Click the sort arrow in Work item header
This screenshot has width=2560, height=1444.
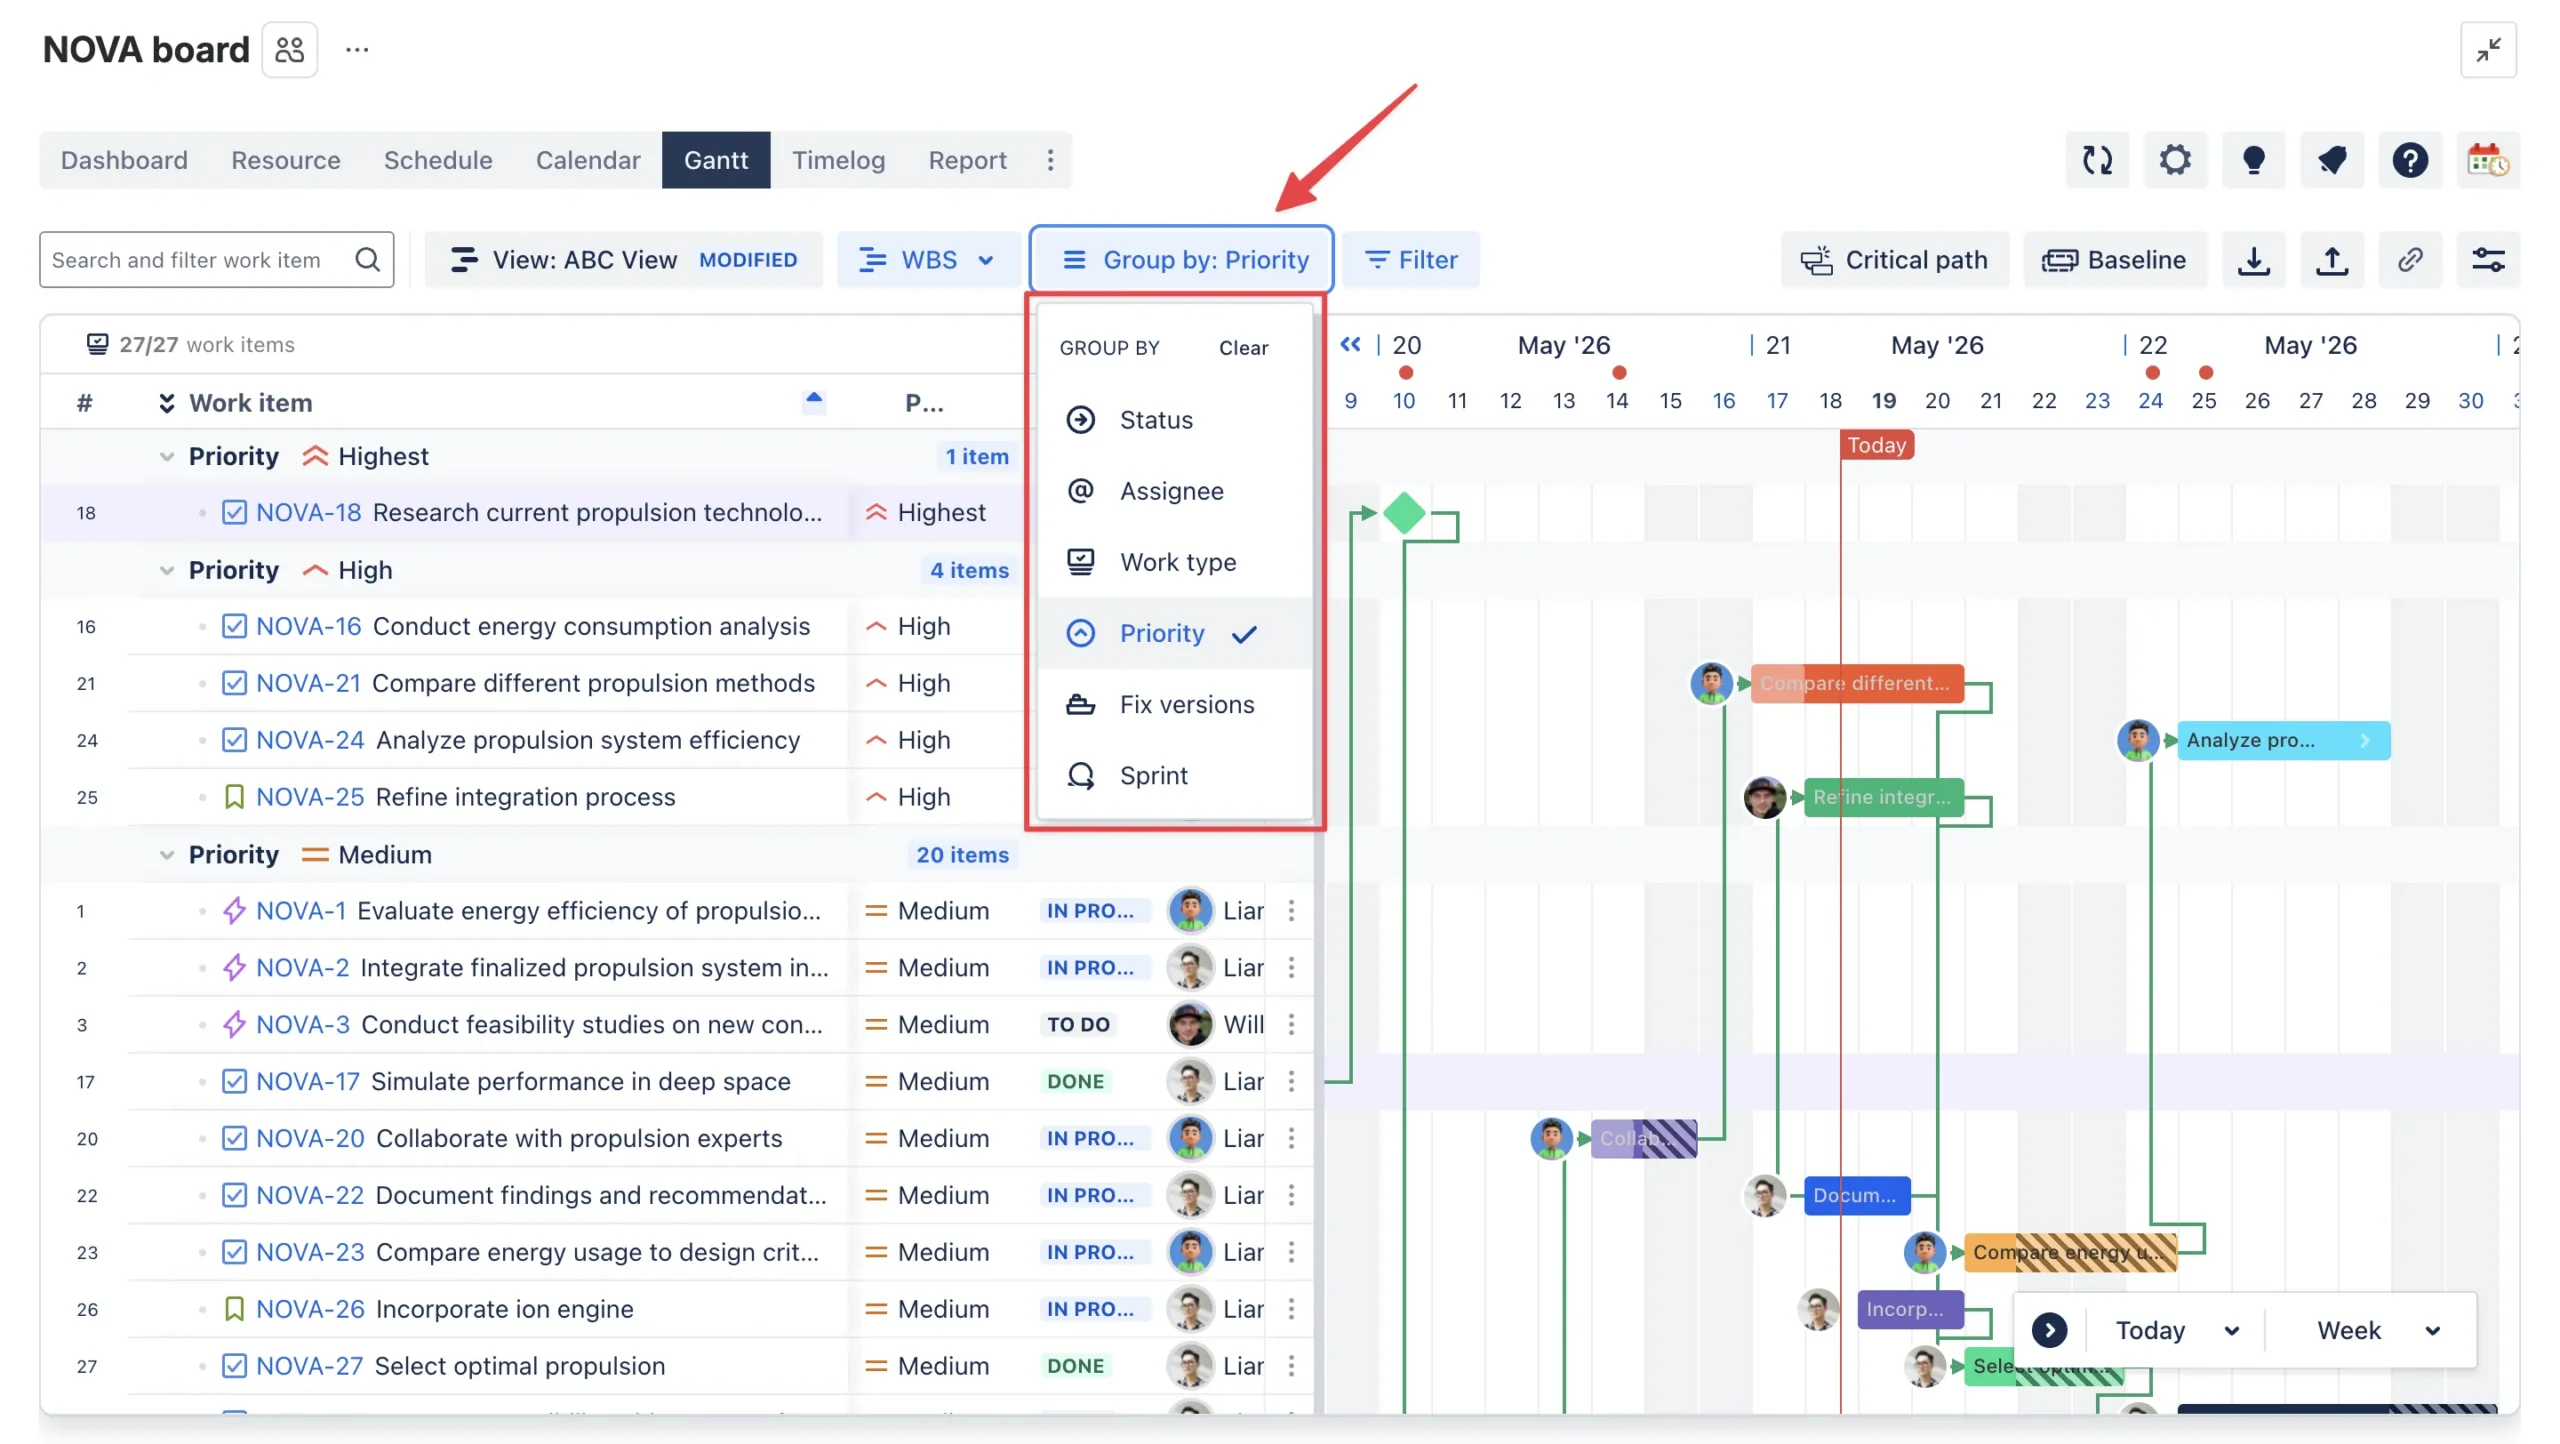814,400
